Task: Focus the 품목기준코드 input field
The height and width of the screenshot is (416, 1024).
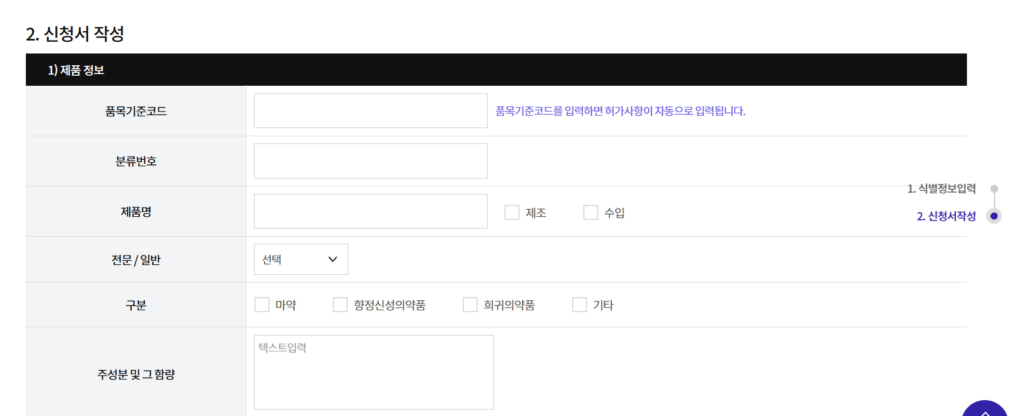Action: 370,111
